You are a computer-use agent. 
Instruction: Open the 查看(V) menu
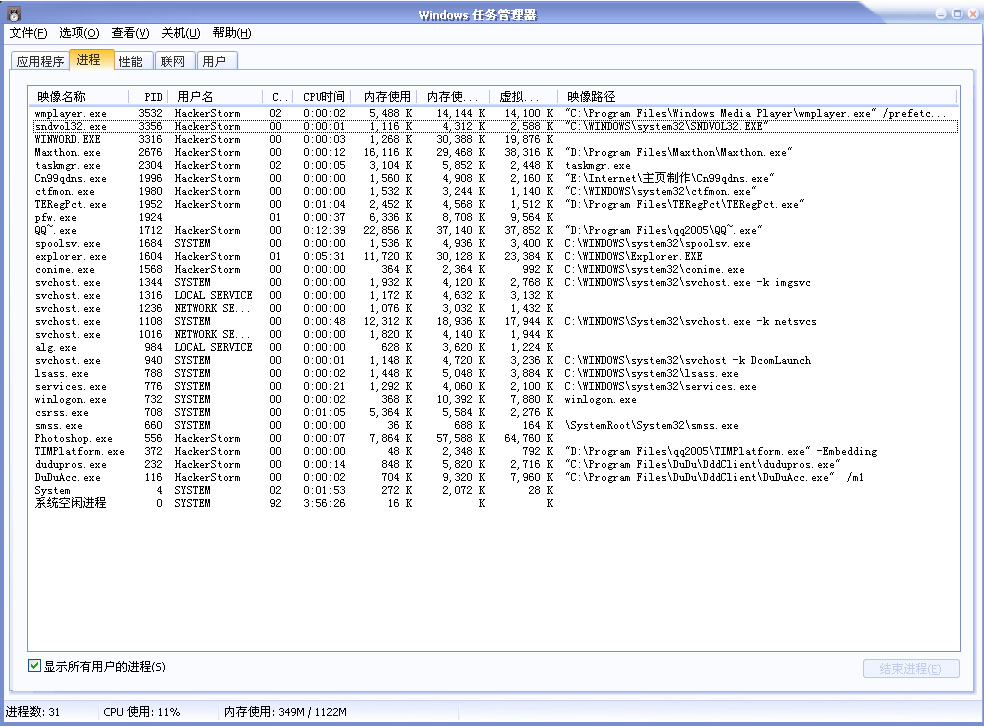click(x=130, y=33)
